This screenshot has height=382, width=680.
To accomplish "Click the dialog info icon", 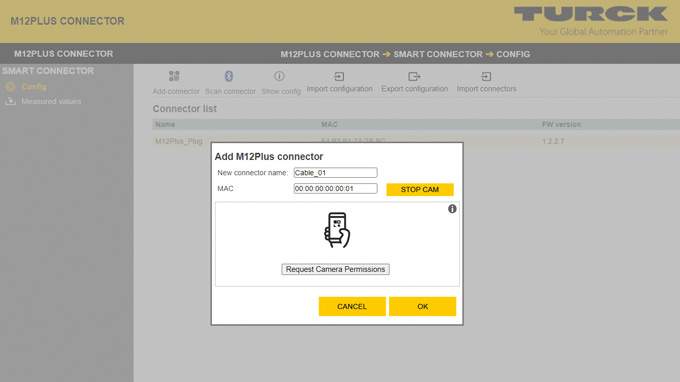I will (x=452, y=209).
